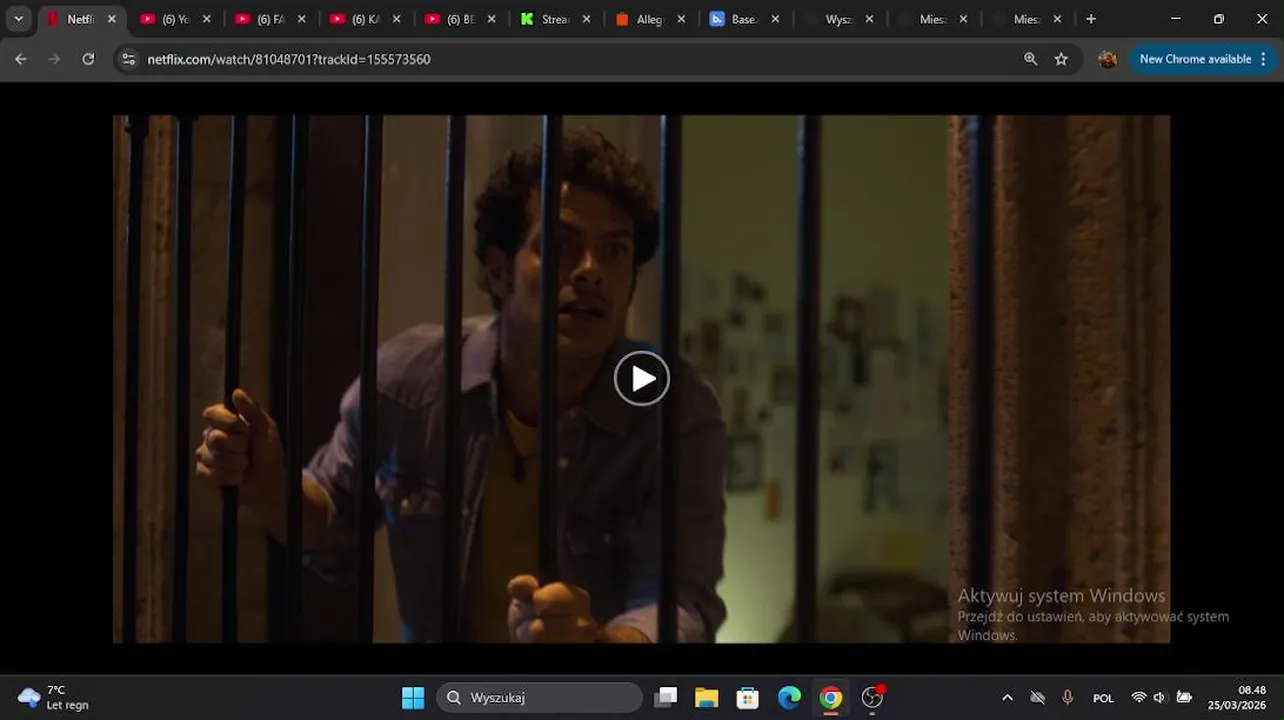Reload the Netflix page
This screenshot has height=720, width=1284.
88,59
